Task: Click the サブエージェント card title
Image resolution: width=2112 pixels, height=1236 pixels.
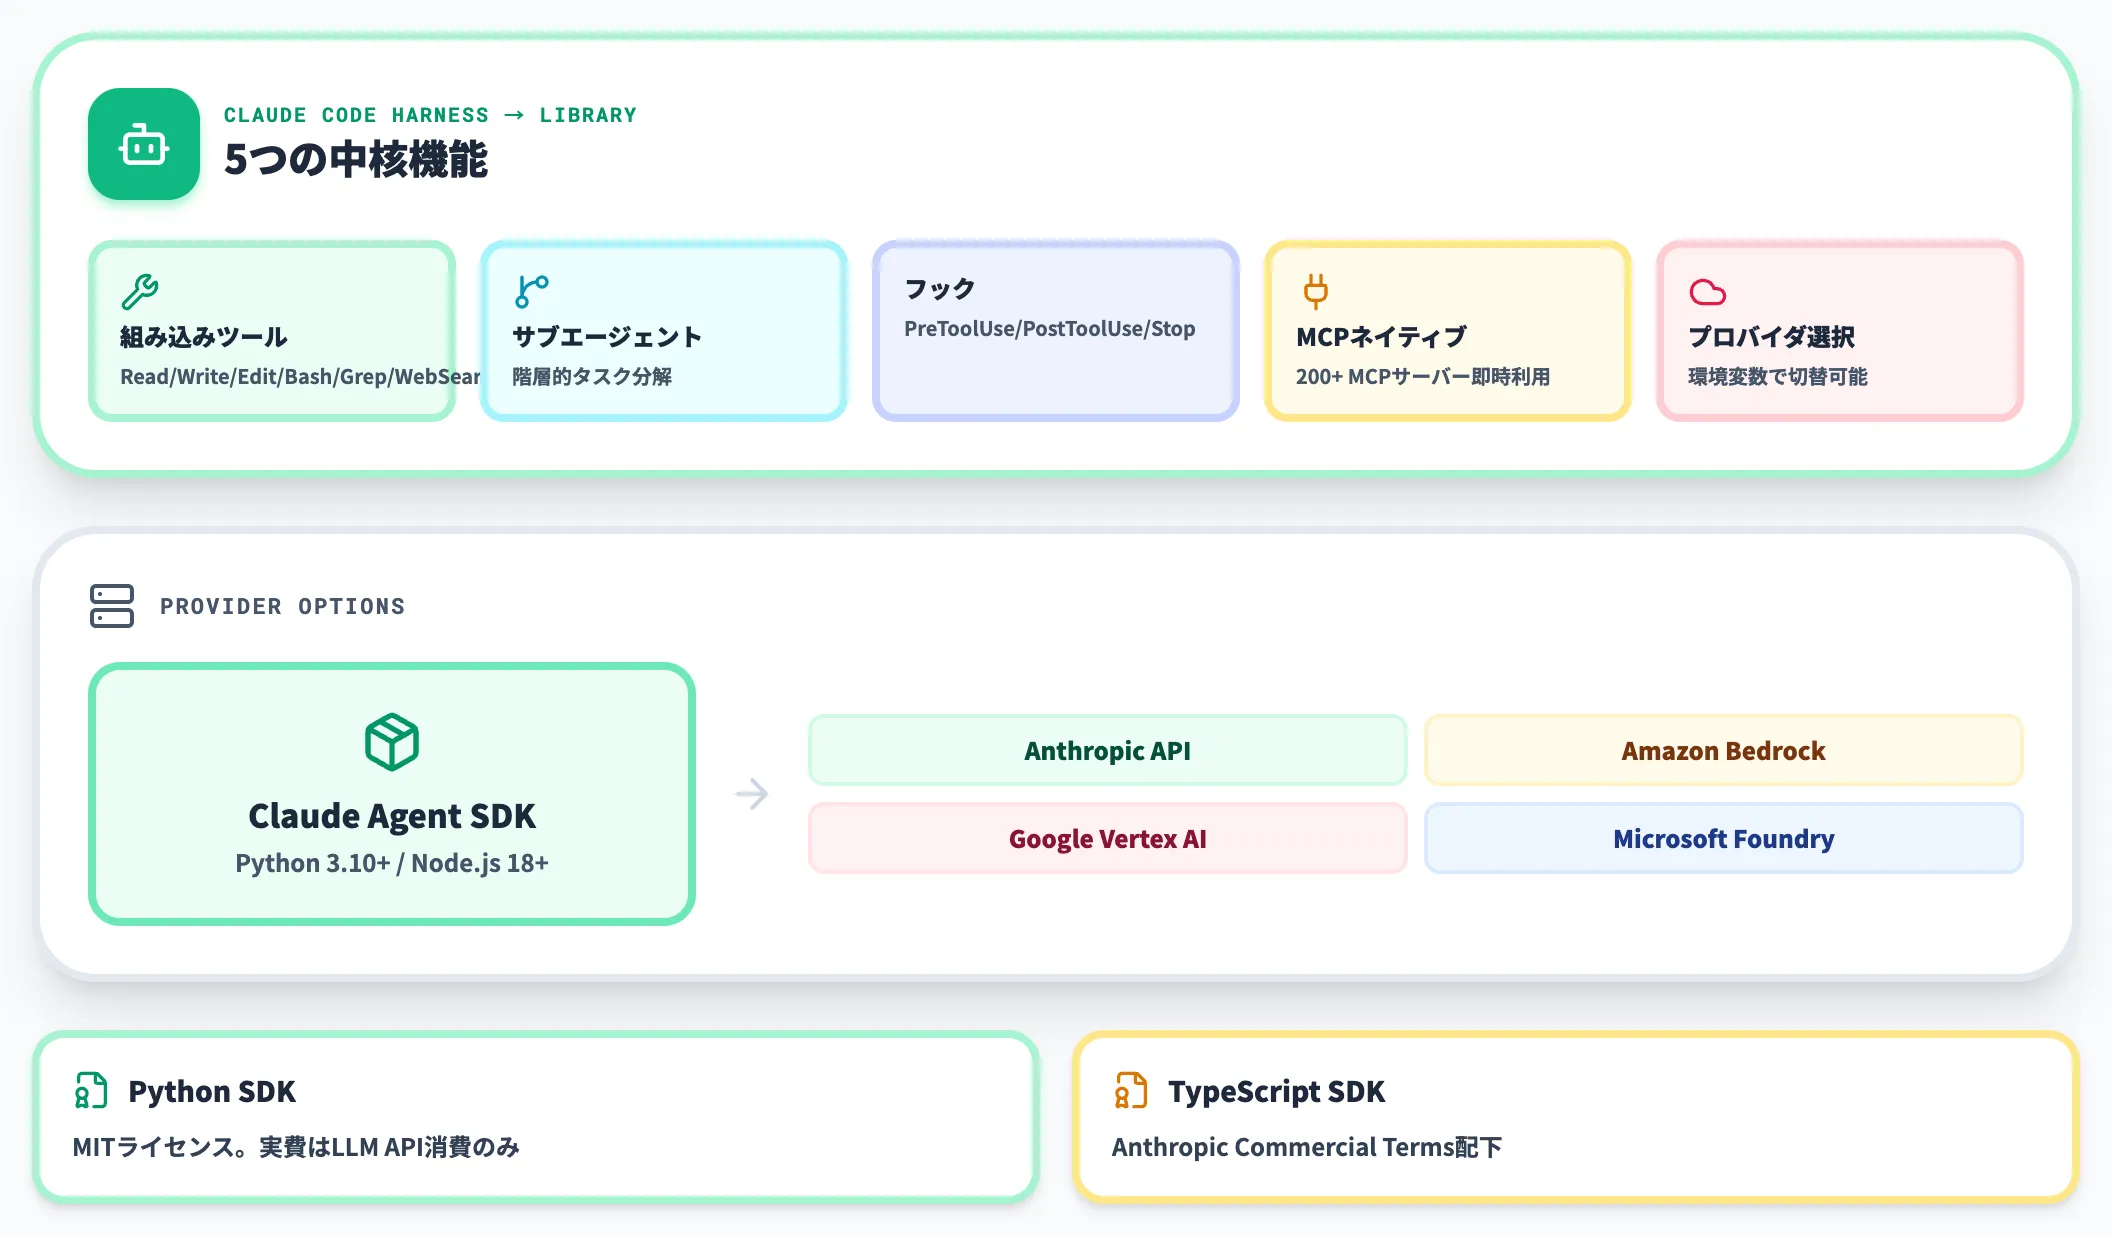Action: (x=607, y=337)
